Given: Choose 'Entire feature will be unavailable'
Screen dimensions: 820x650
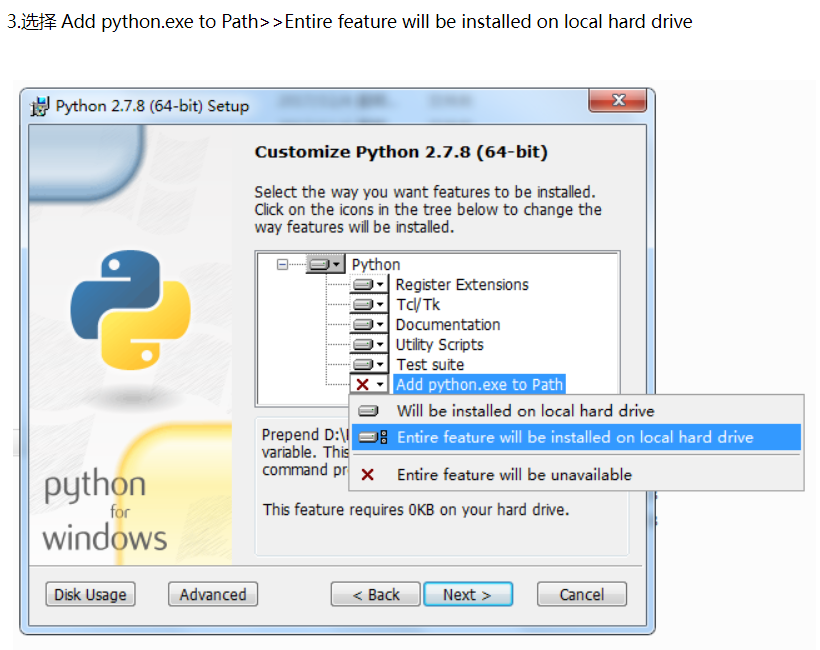Looking at the screenshot, I should click(x=576, y=475).
